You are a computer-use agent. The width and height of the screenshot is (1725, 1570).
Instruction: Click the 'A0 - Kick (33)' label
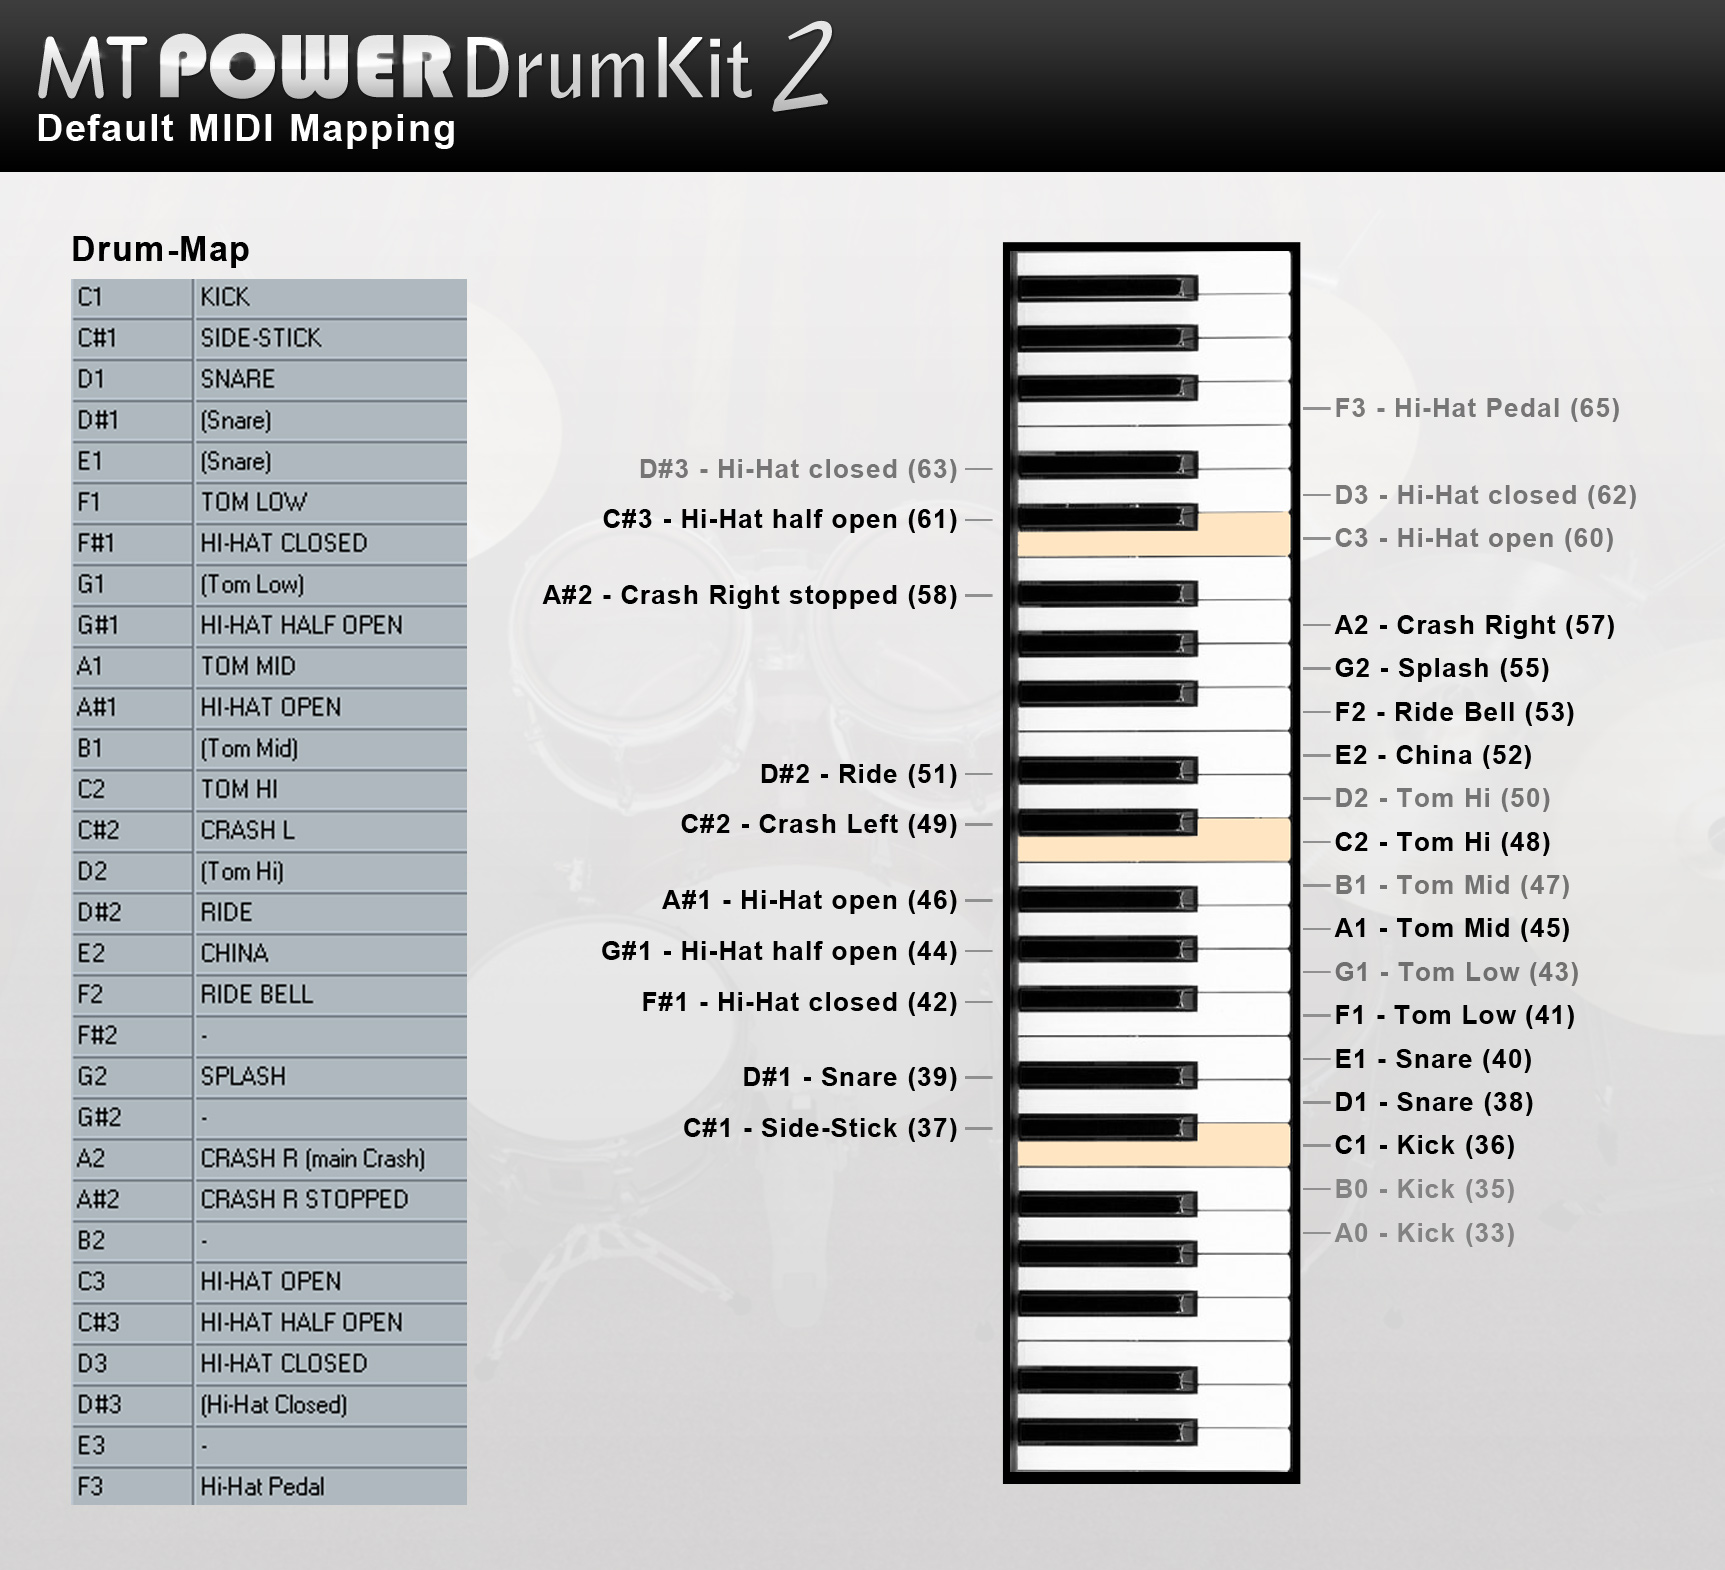coord(1424,1233)
